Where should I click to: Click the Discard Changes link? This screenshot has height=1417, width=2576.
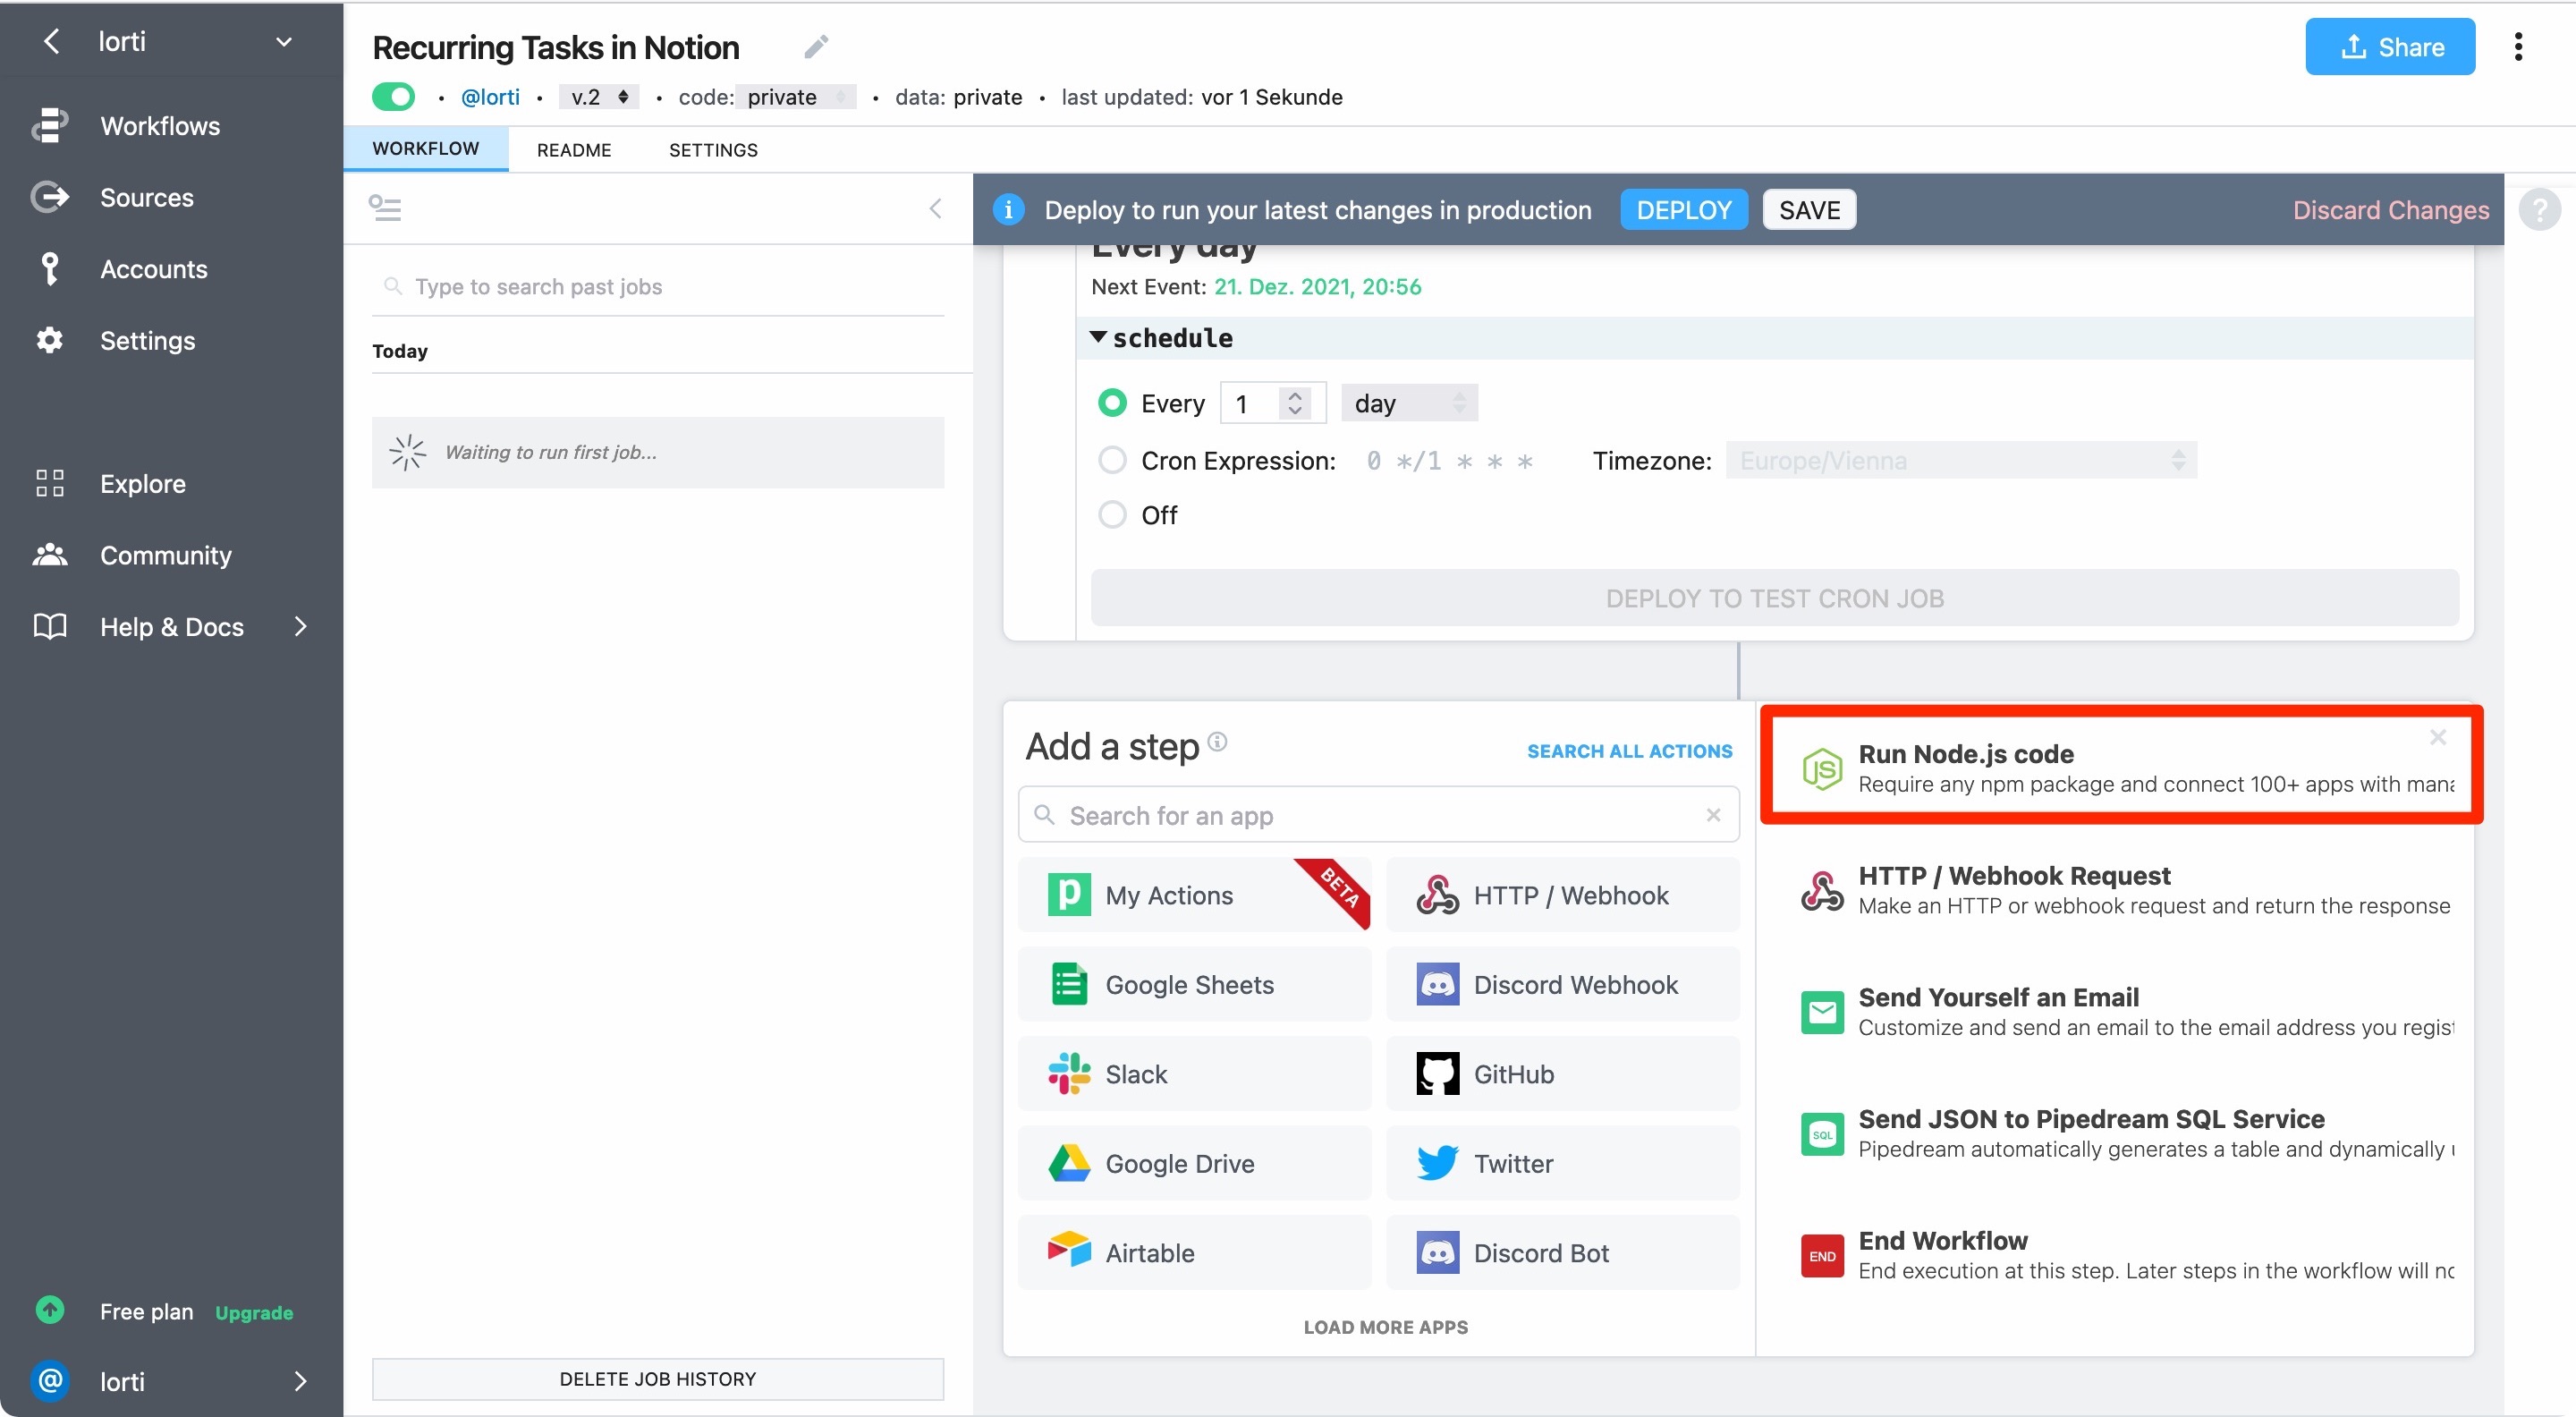2390,210
